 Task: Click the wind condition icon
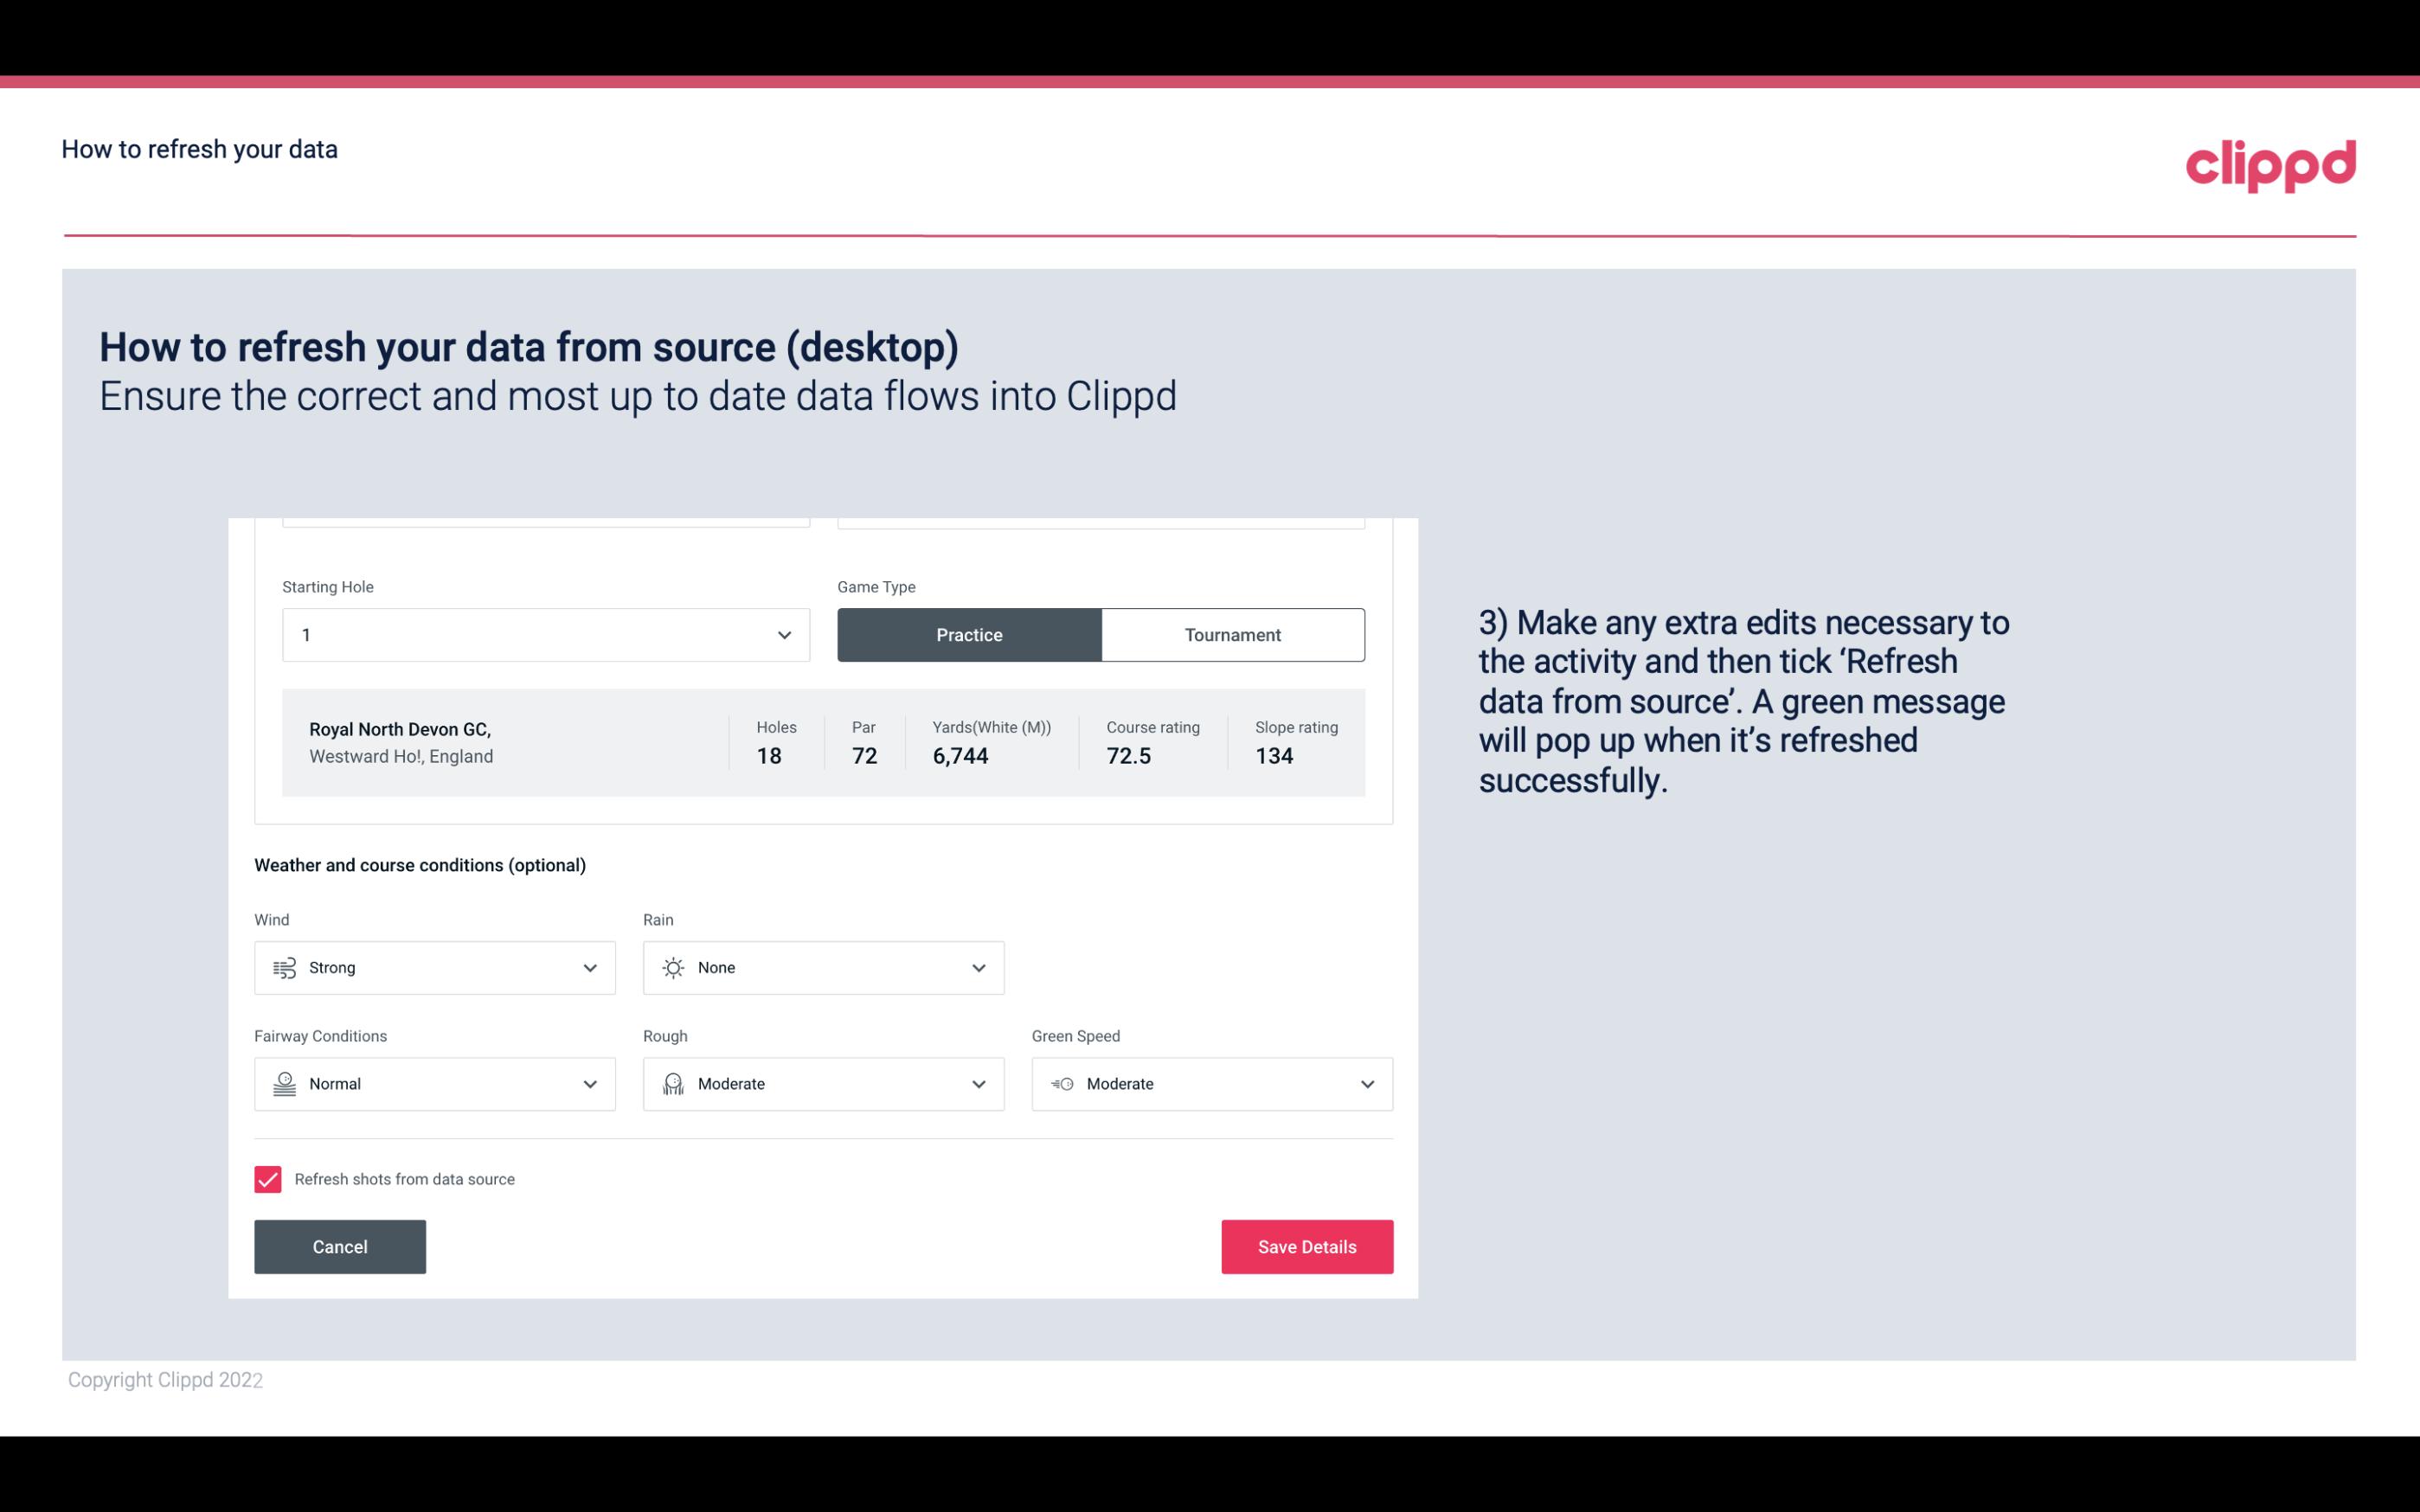coord(284,967)
